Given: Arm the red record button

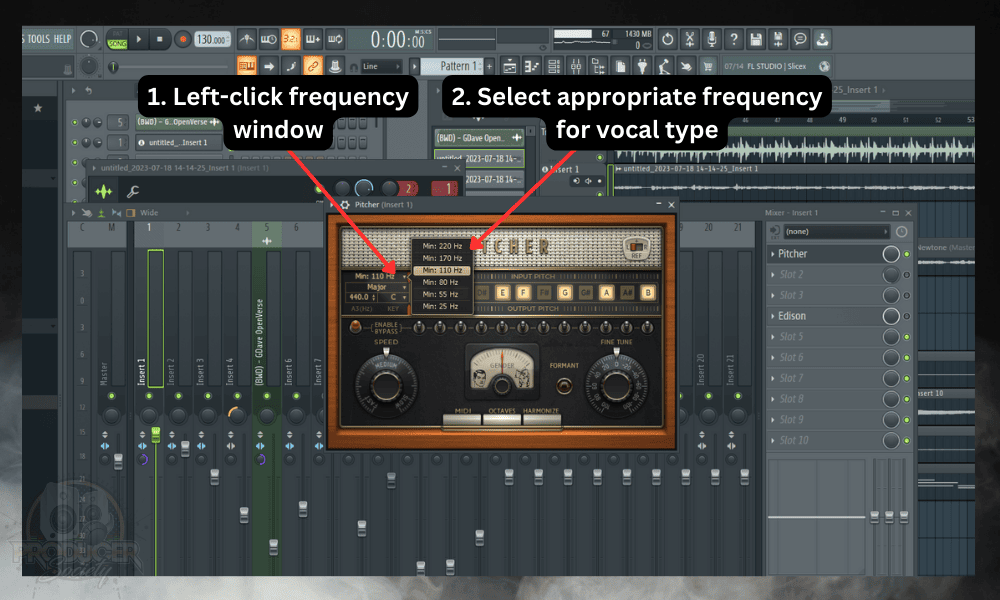Looking at the screenshot, I should pyautogui.click(x=182, y=40).
